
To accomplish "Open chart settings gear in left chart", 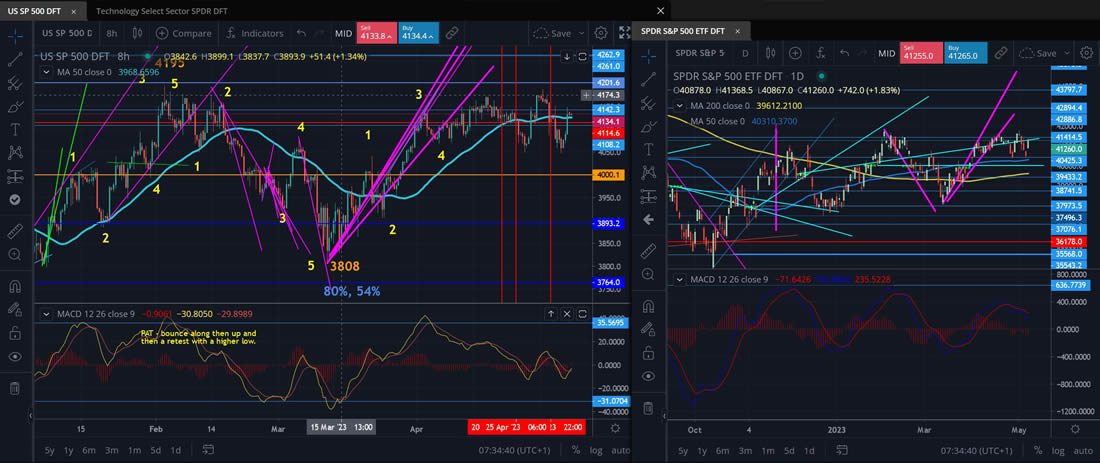I will tap(601, 33).
